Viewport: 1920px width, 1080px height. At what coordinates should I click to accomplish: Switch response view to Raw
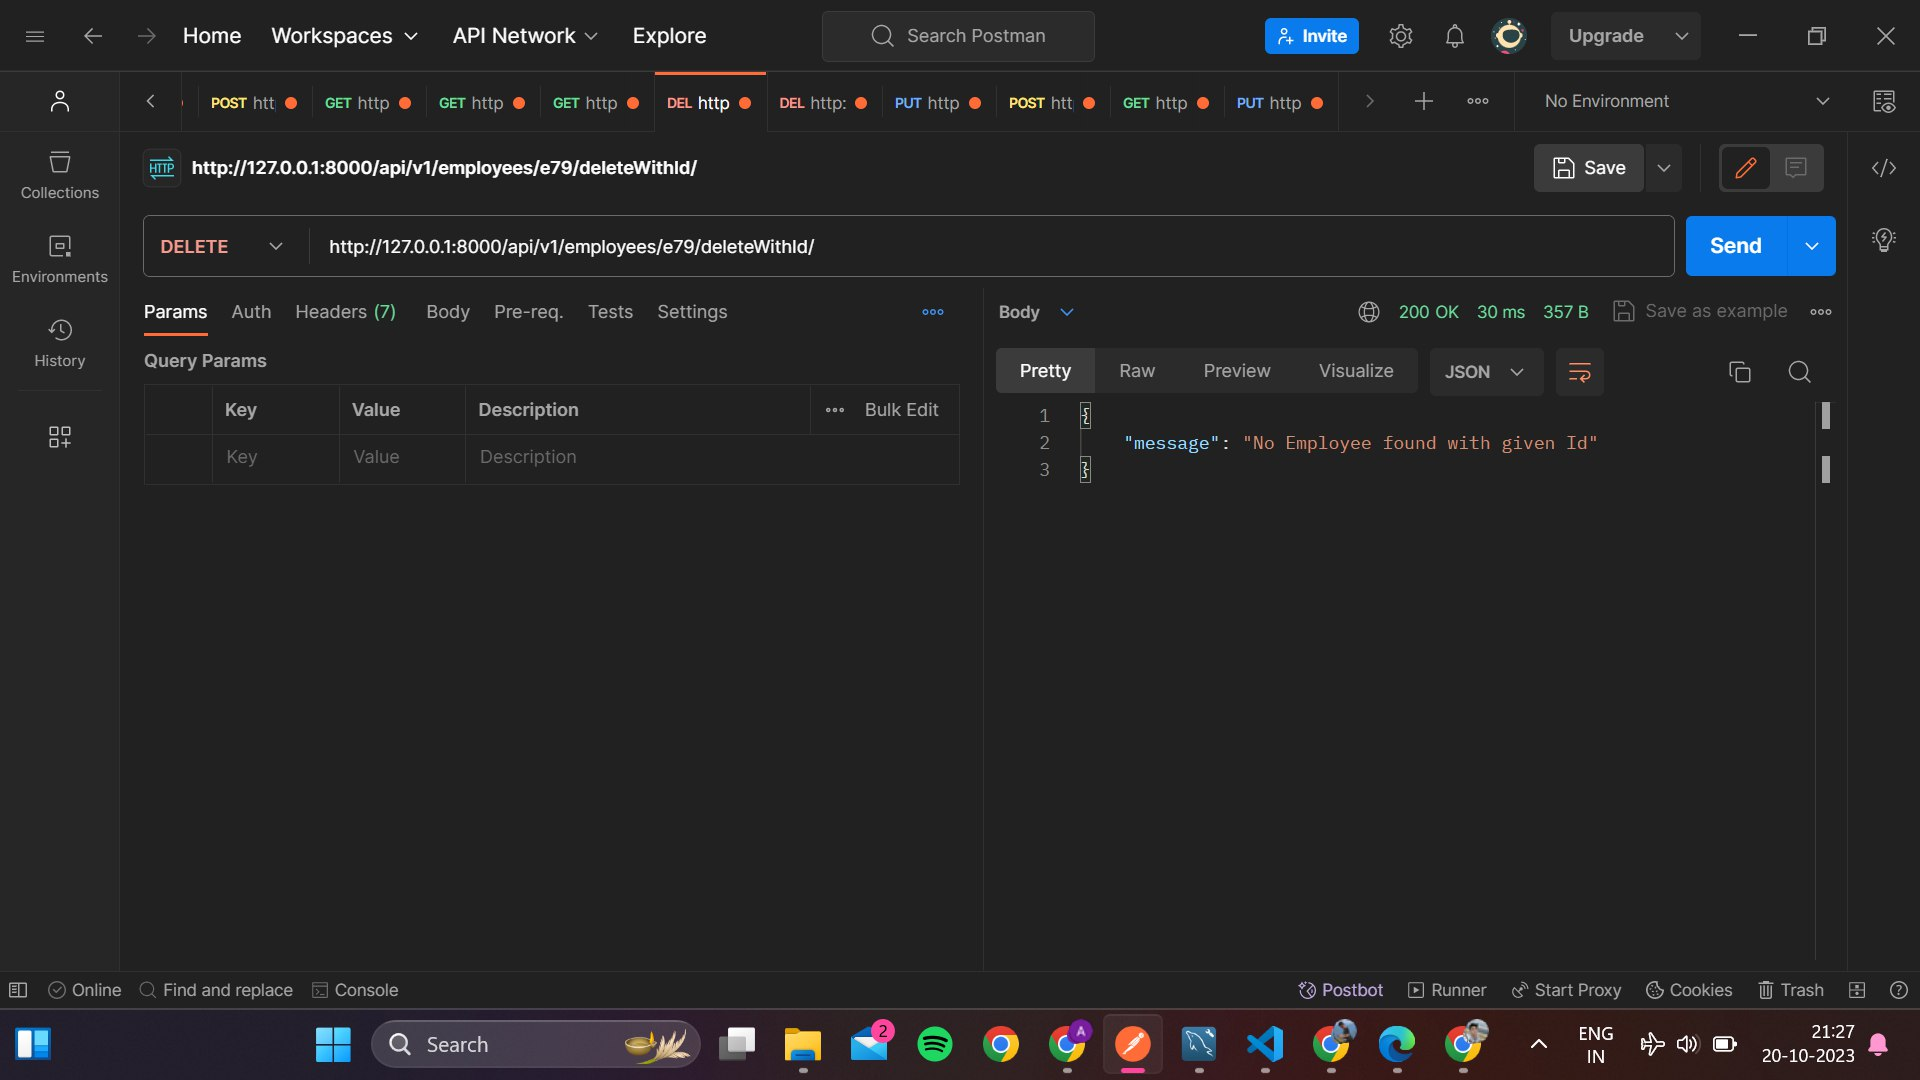(x=1136, y=370)
